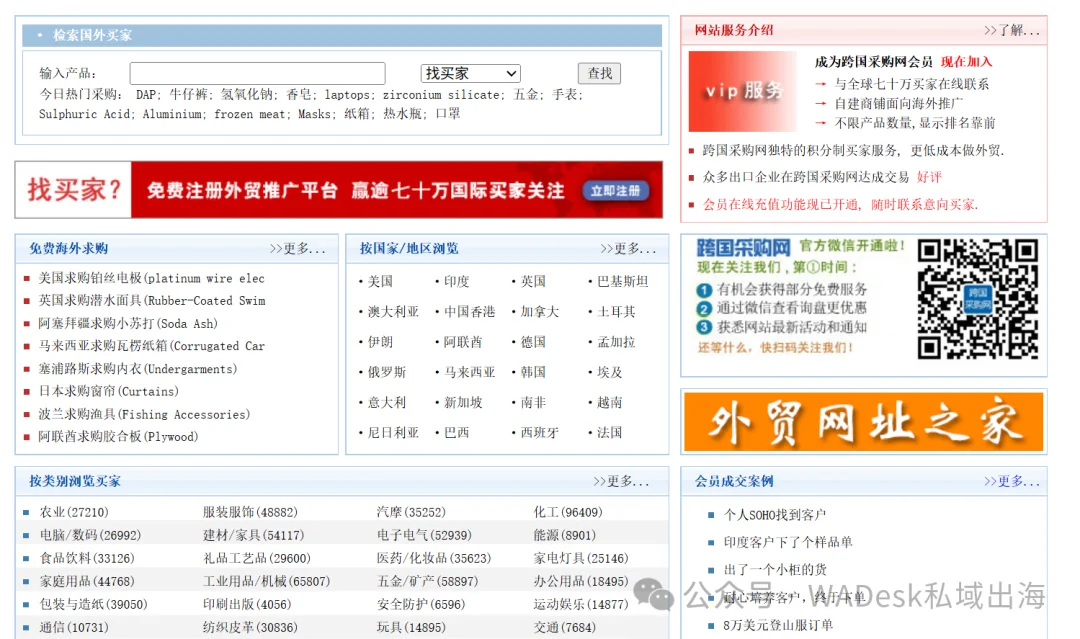This screenshot has height=639, width=1080.
Task: Browse category 包装与造纸(39050)
Action: click(94, 605)
